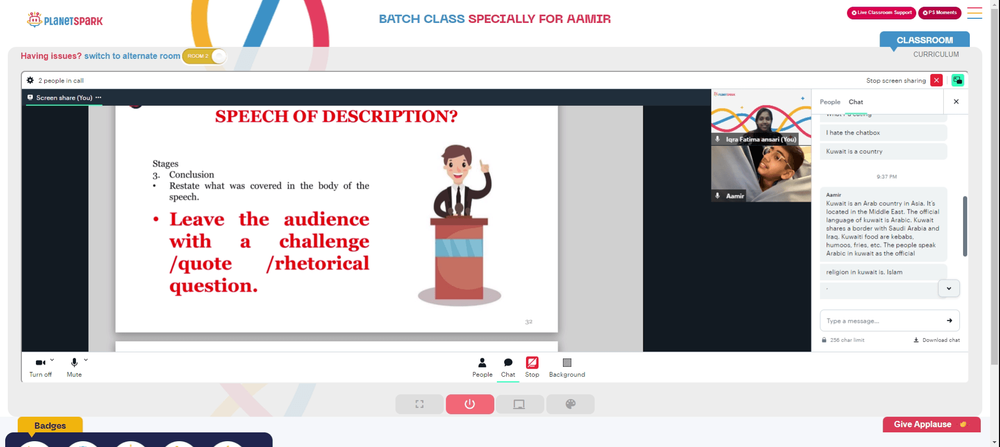Open the PlanetSpark logo home link
Viewport: 1000px width, 447px height.
[64, 20]
